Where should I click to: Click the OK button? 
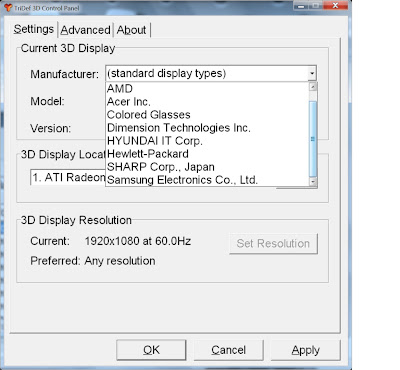point(151,350)
